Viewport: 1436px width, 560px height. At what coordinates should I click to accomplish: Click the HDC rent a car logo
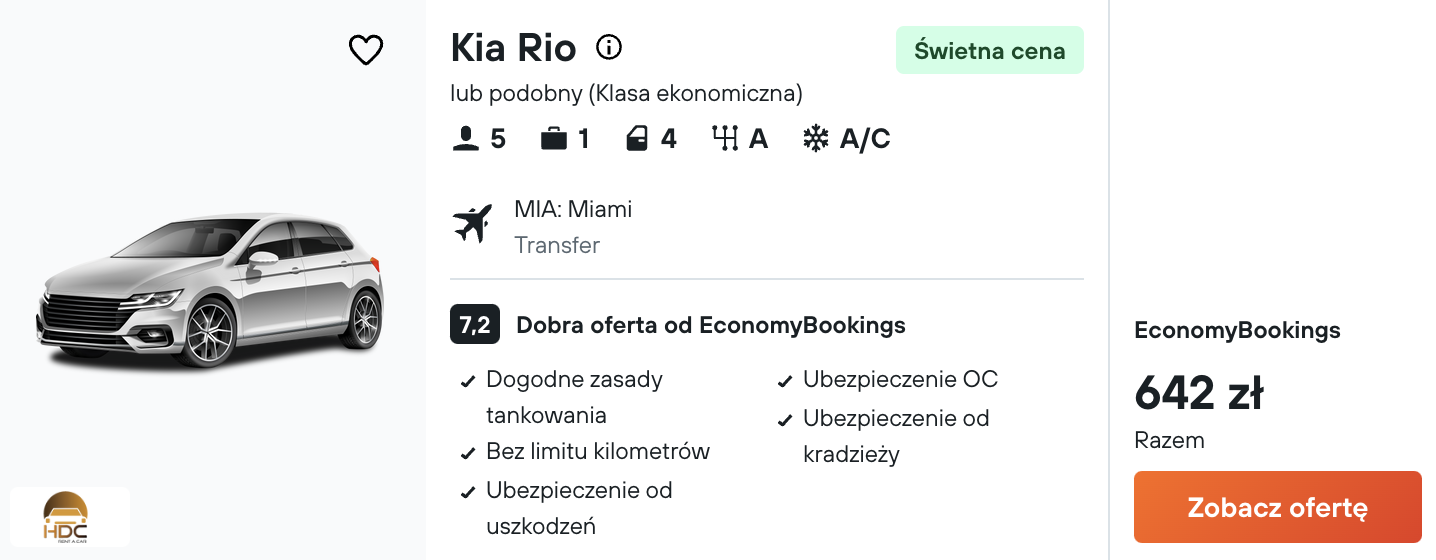[x=70, y=517]
